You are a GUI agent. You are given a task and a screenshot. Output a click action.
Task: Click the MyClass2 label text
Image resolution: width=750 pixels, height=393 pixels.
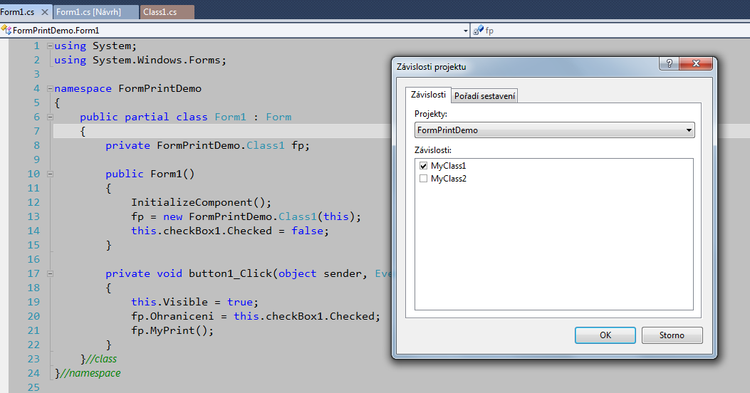[448, 179]
